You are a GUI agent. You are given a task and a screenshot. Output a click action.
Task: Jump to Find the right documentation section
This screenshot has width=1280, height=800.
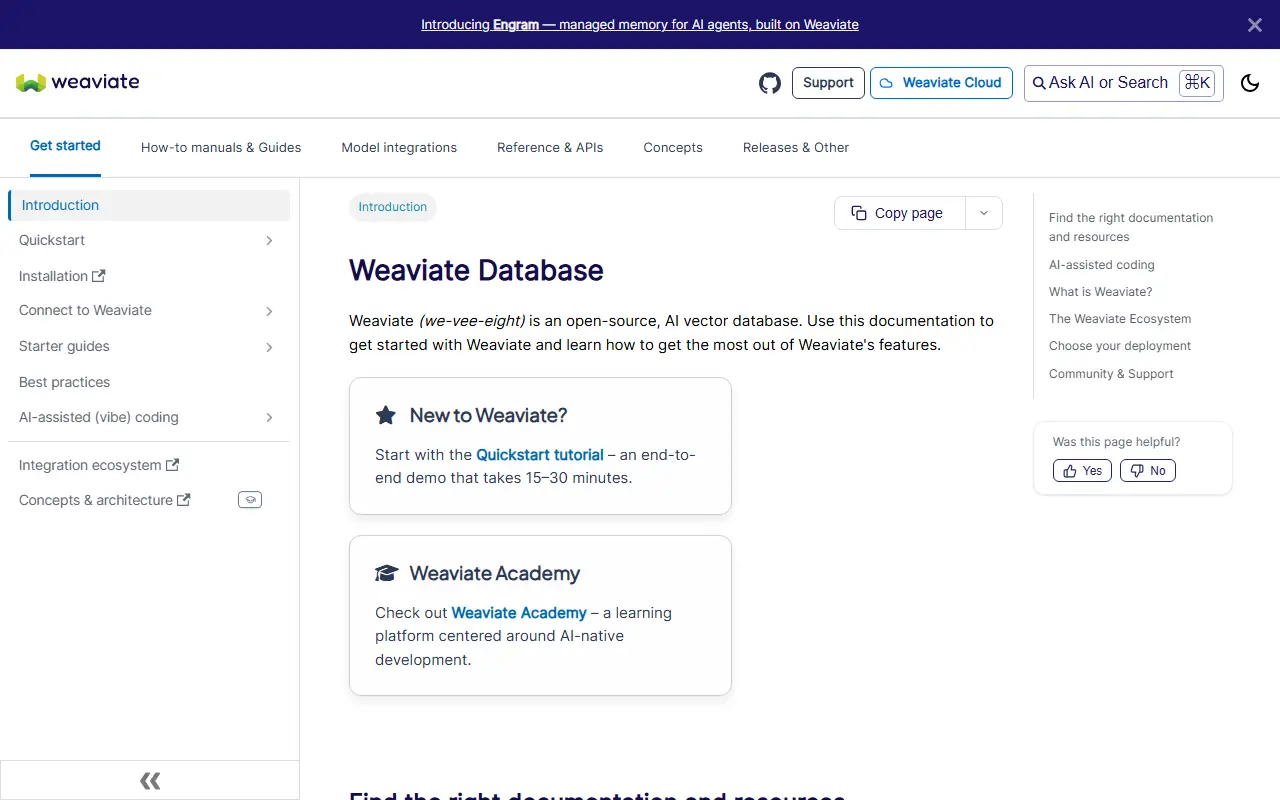point(1131,227)
